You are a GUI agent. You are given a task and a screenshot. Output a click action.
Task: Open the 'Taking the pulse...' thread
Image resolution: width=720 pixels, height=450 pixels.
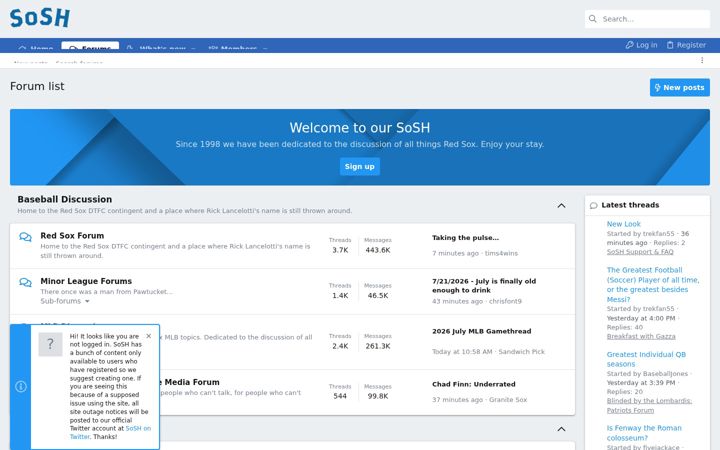pyautogui.click(x=465, y=237)
